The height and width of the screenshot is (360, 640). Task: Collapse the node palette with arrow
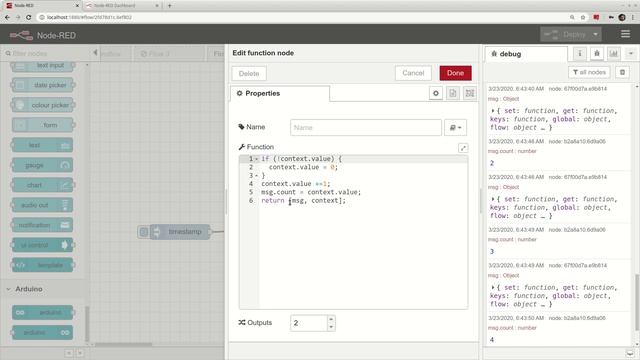tap(95, 52)
